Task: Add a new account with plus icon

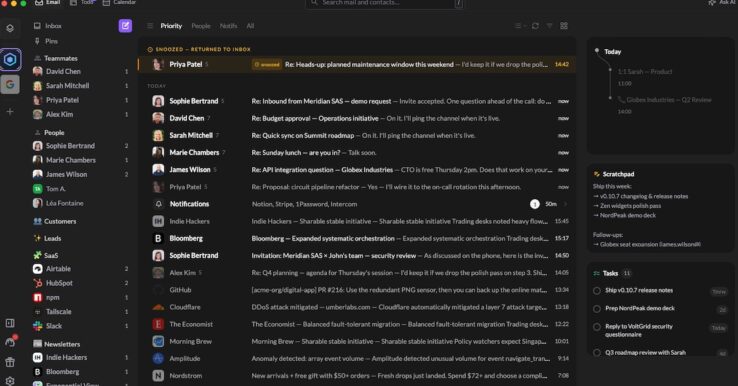Action: point(10,112)
